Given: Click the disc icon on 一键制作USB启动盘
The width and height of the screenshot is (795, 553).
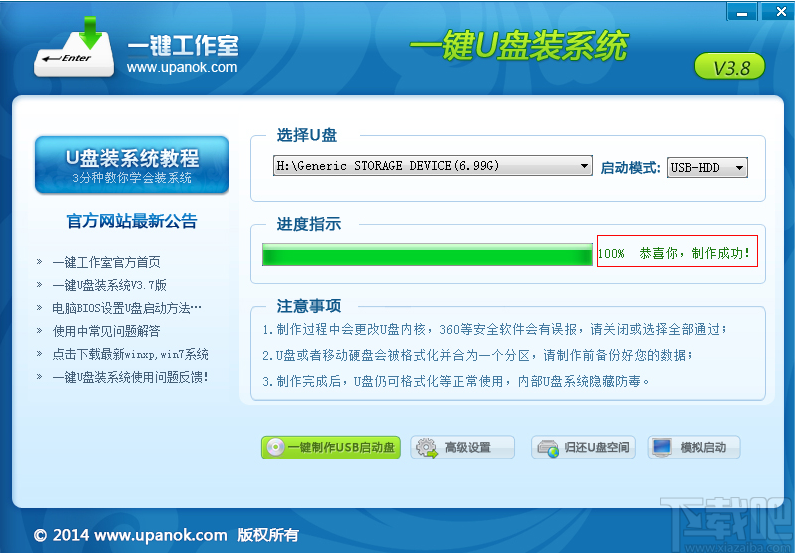Looking at the screenshot, I should coord(275,447).
